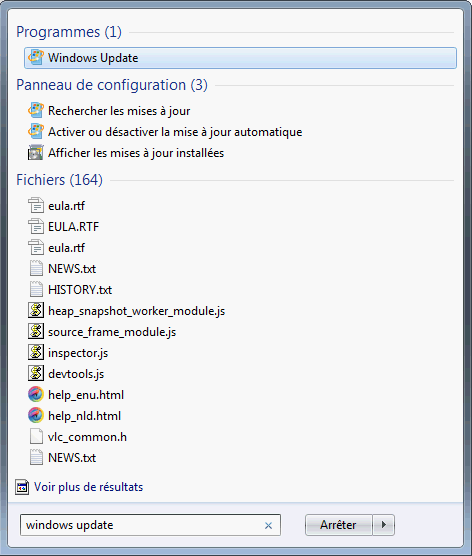Click the Windows Update program icon
The height and width of the screenshot is (556, 472).
36,57
